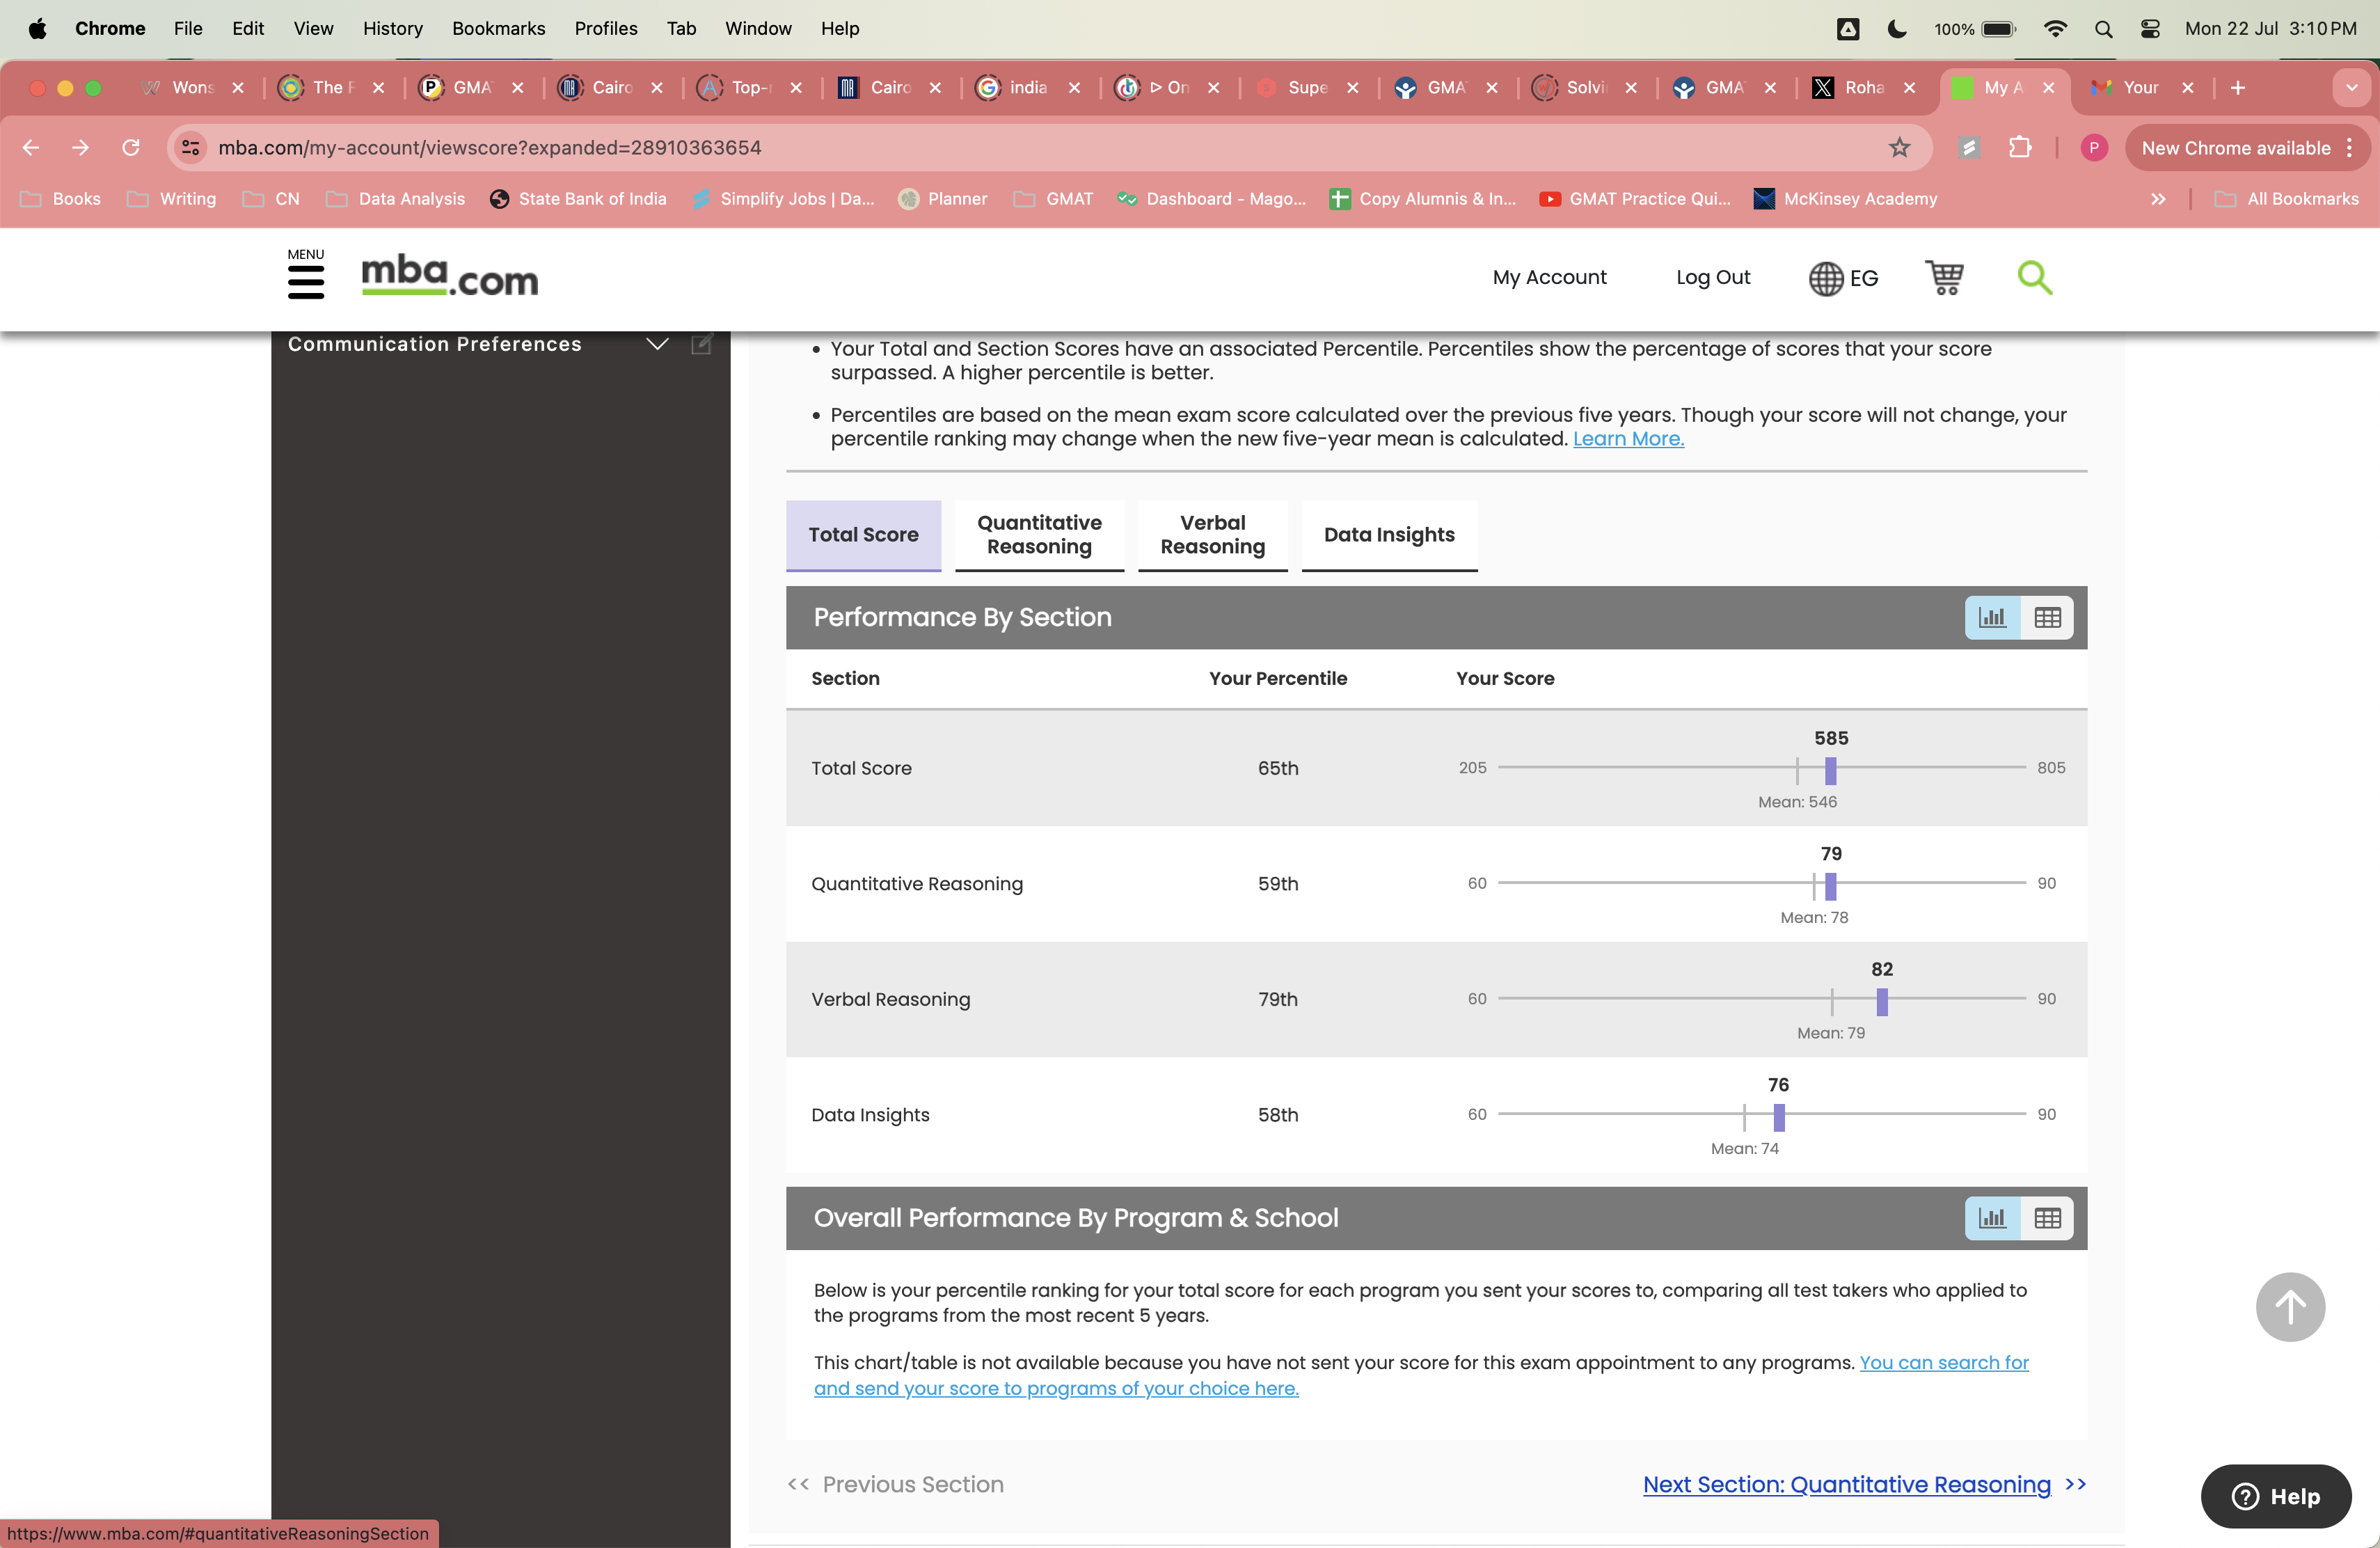Reload the page in Chrome
2380x1548 pixels.
[x=131, y=147]
